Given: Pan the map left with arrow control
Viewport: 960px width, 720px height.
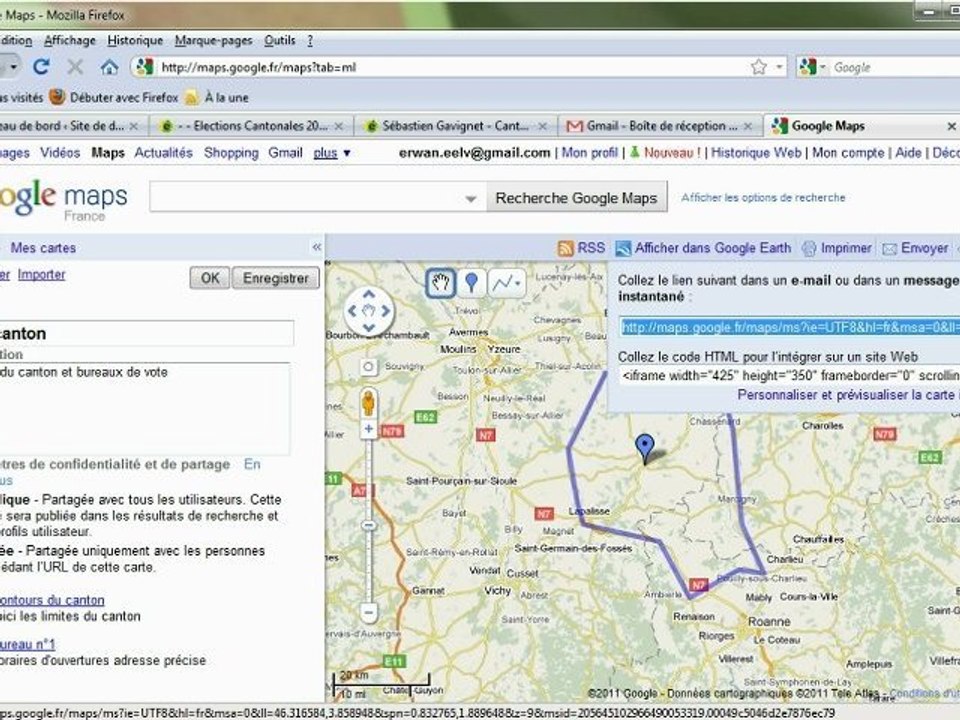Looking at the screenshot, I should pyautogui.click(x=352, y=311).
